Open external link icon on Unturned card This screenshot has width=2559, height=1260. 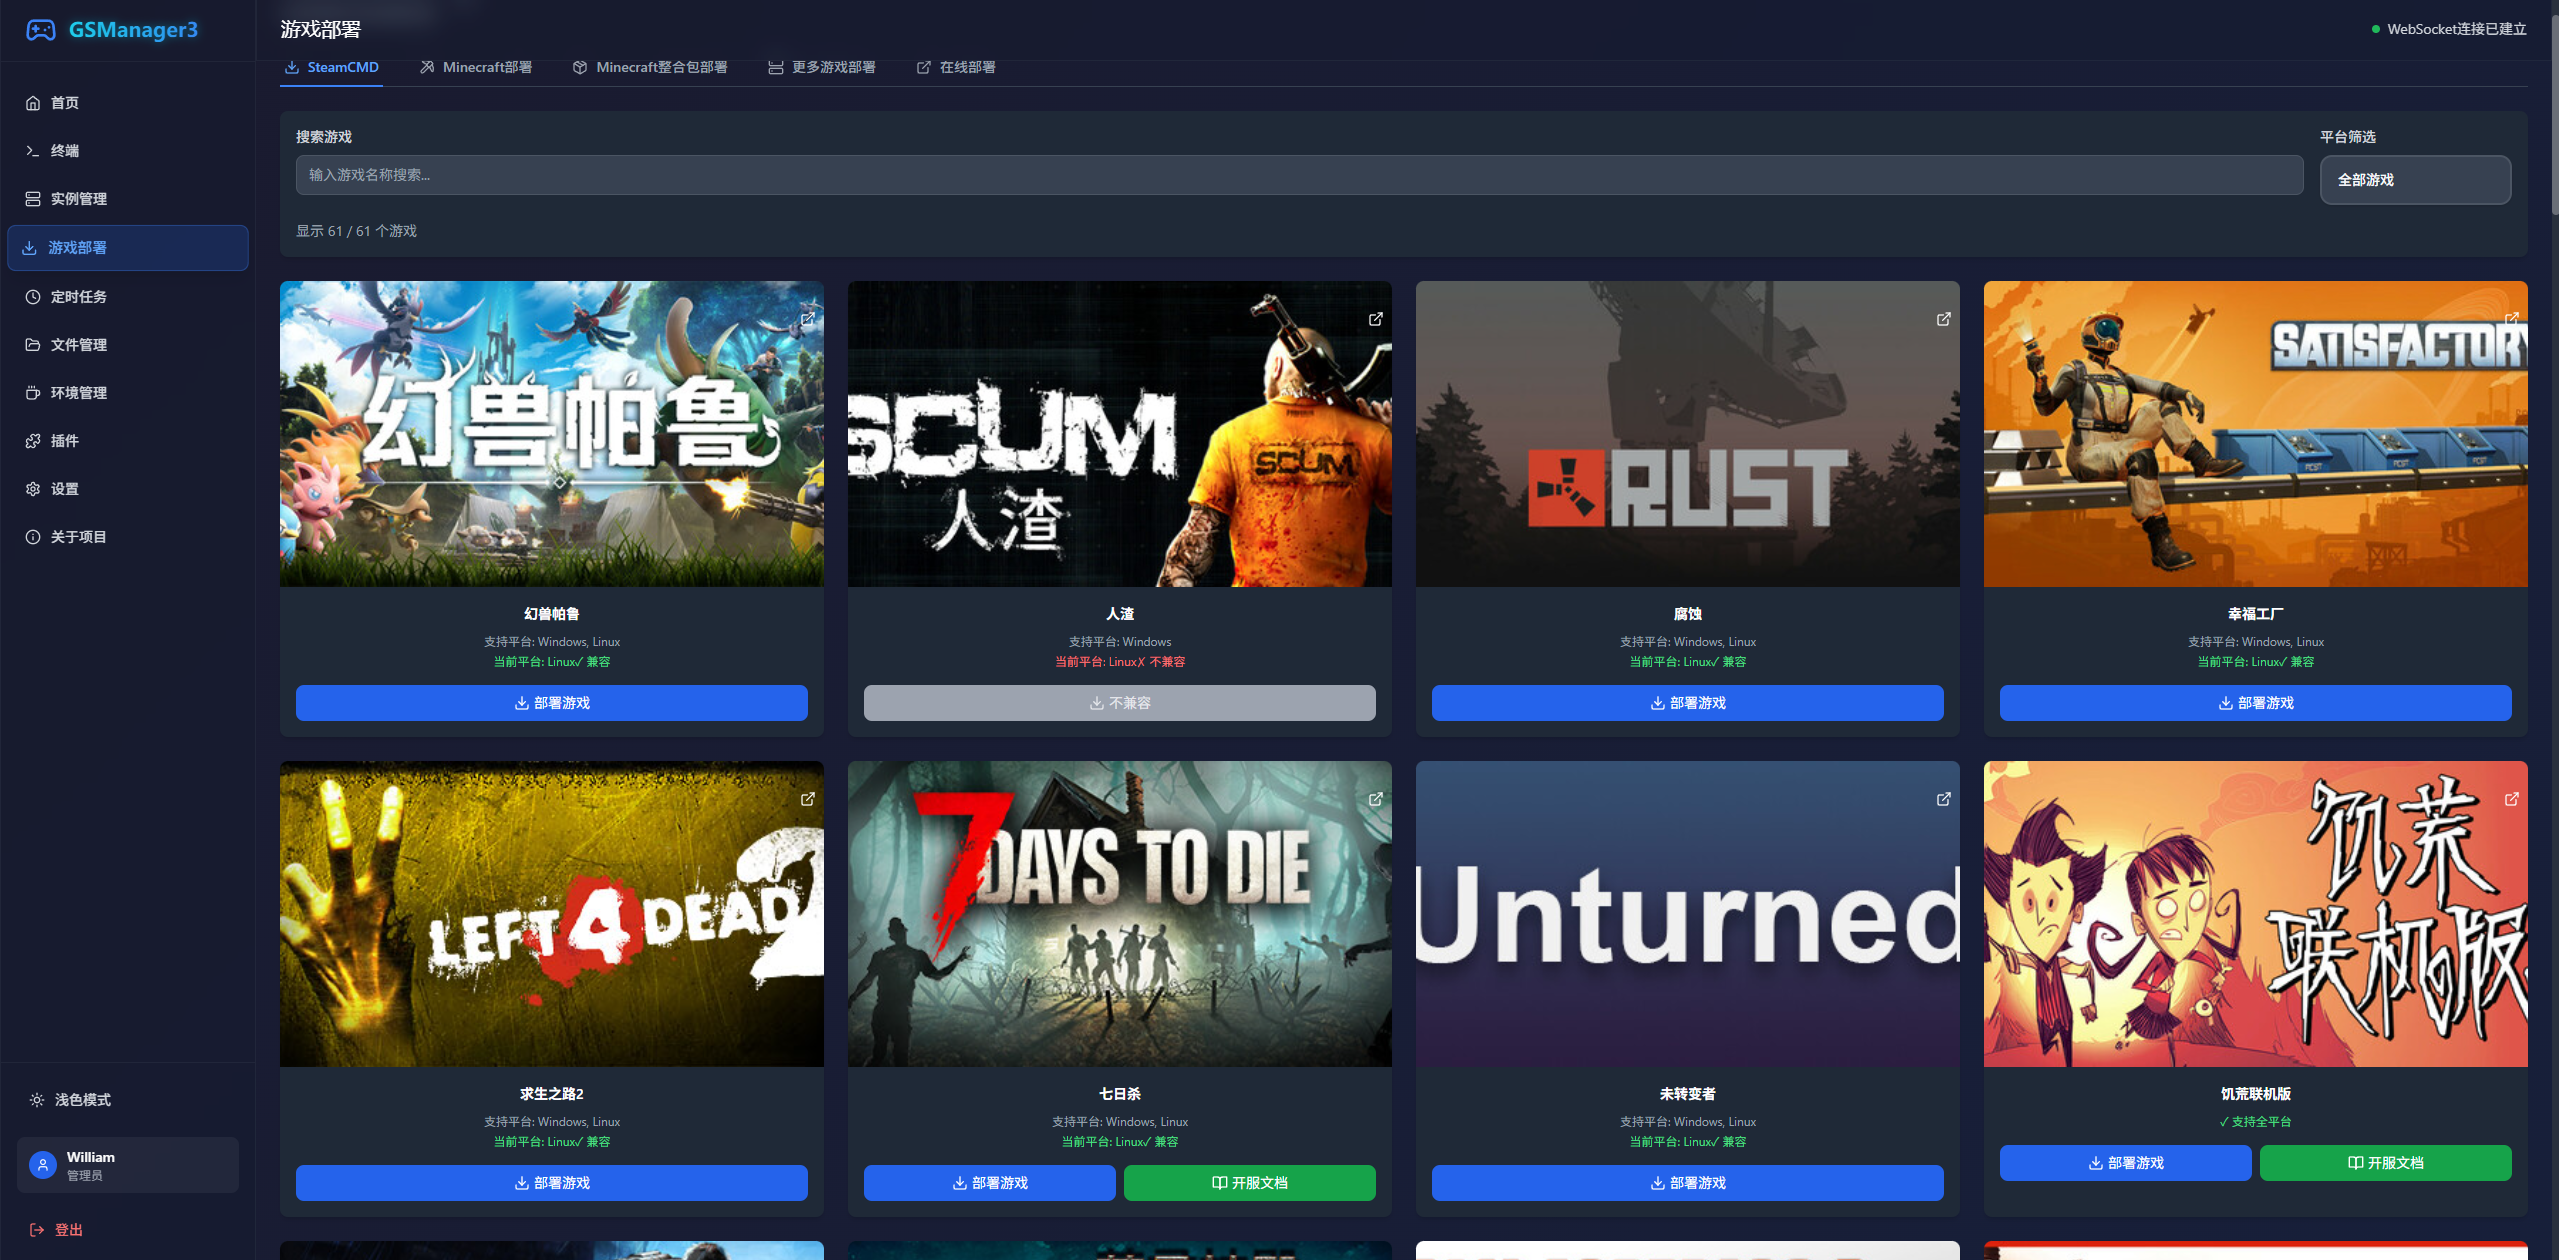pyautogui.click(x=1944, y=799)
